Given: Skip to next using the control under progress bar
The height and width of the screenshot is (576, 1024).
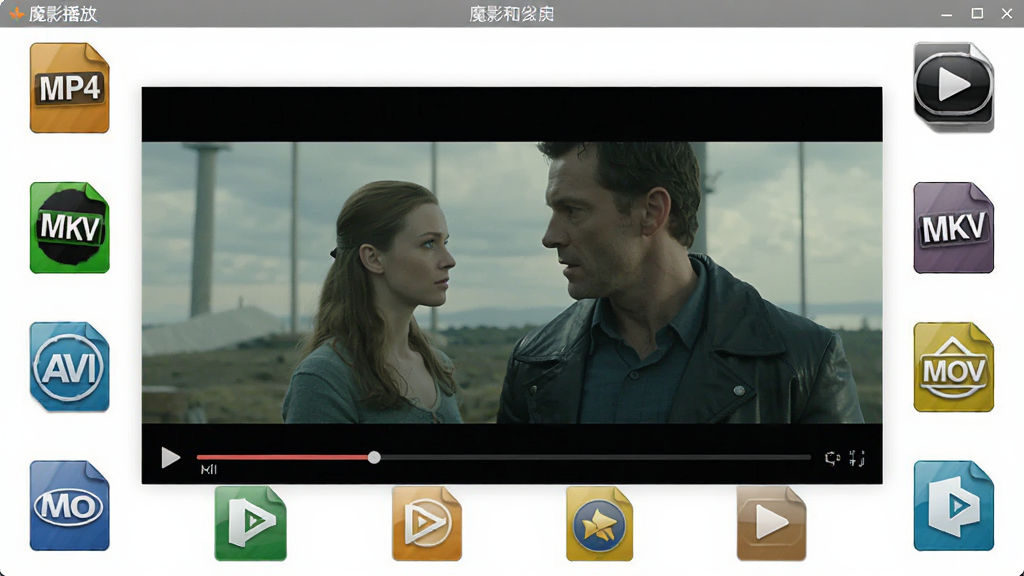Looking at the screenshot, I should pyautogui.click(x=209, y=470).
